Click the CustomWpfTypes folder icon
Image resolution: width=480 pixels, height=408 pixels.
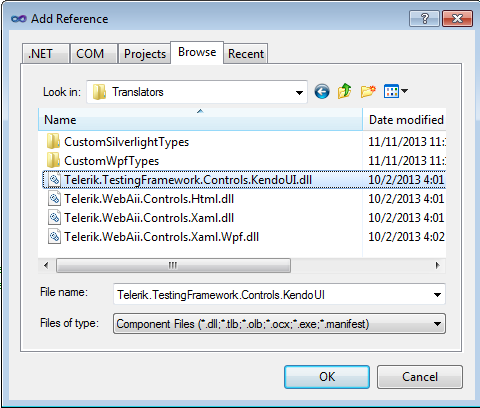(x=53, y=160)
